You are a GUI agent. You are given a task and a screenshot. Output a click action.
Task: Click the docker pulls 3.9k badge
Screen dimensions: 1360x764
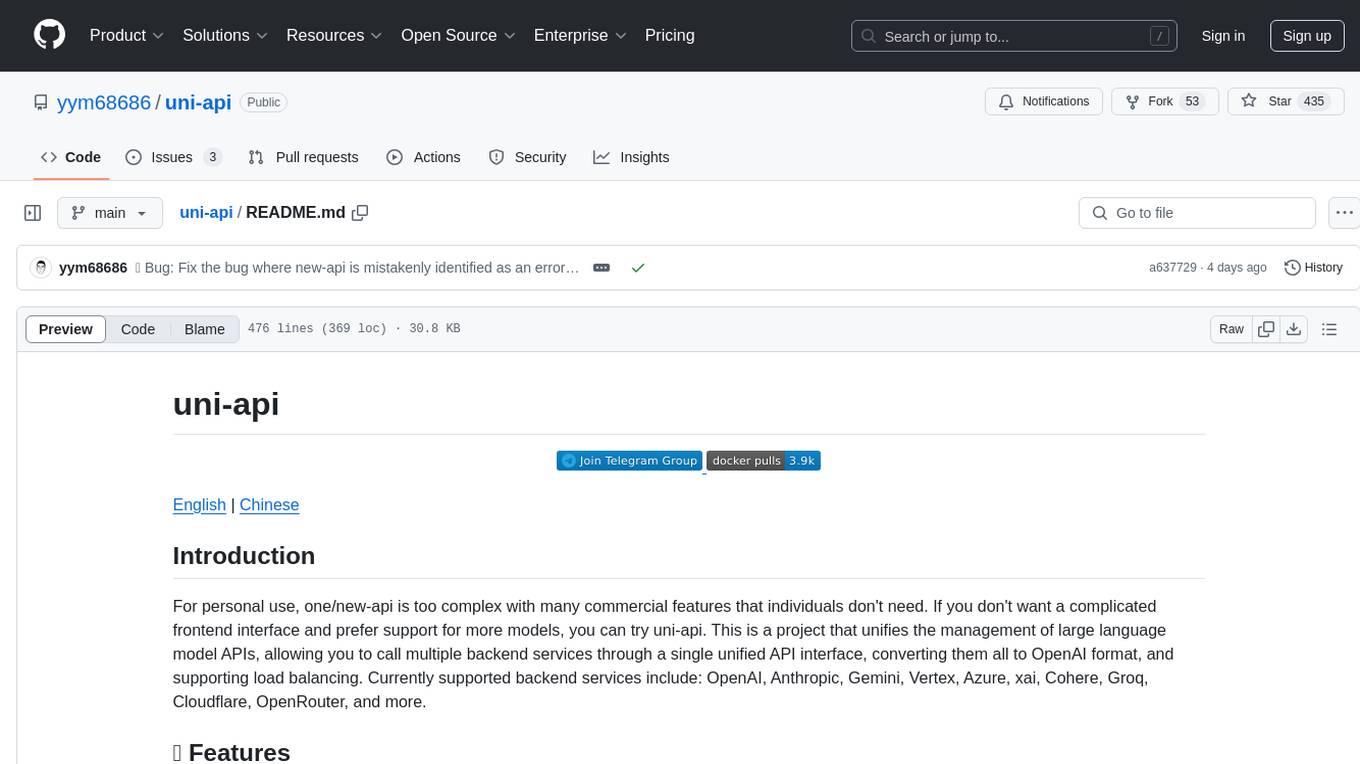click(x=764, y=460)
